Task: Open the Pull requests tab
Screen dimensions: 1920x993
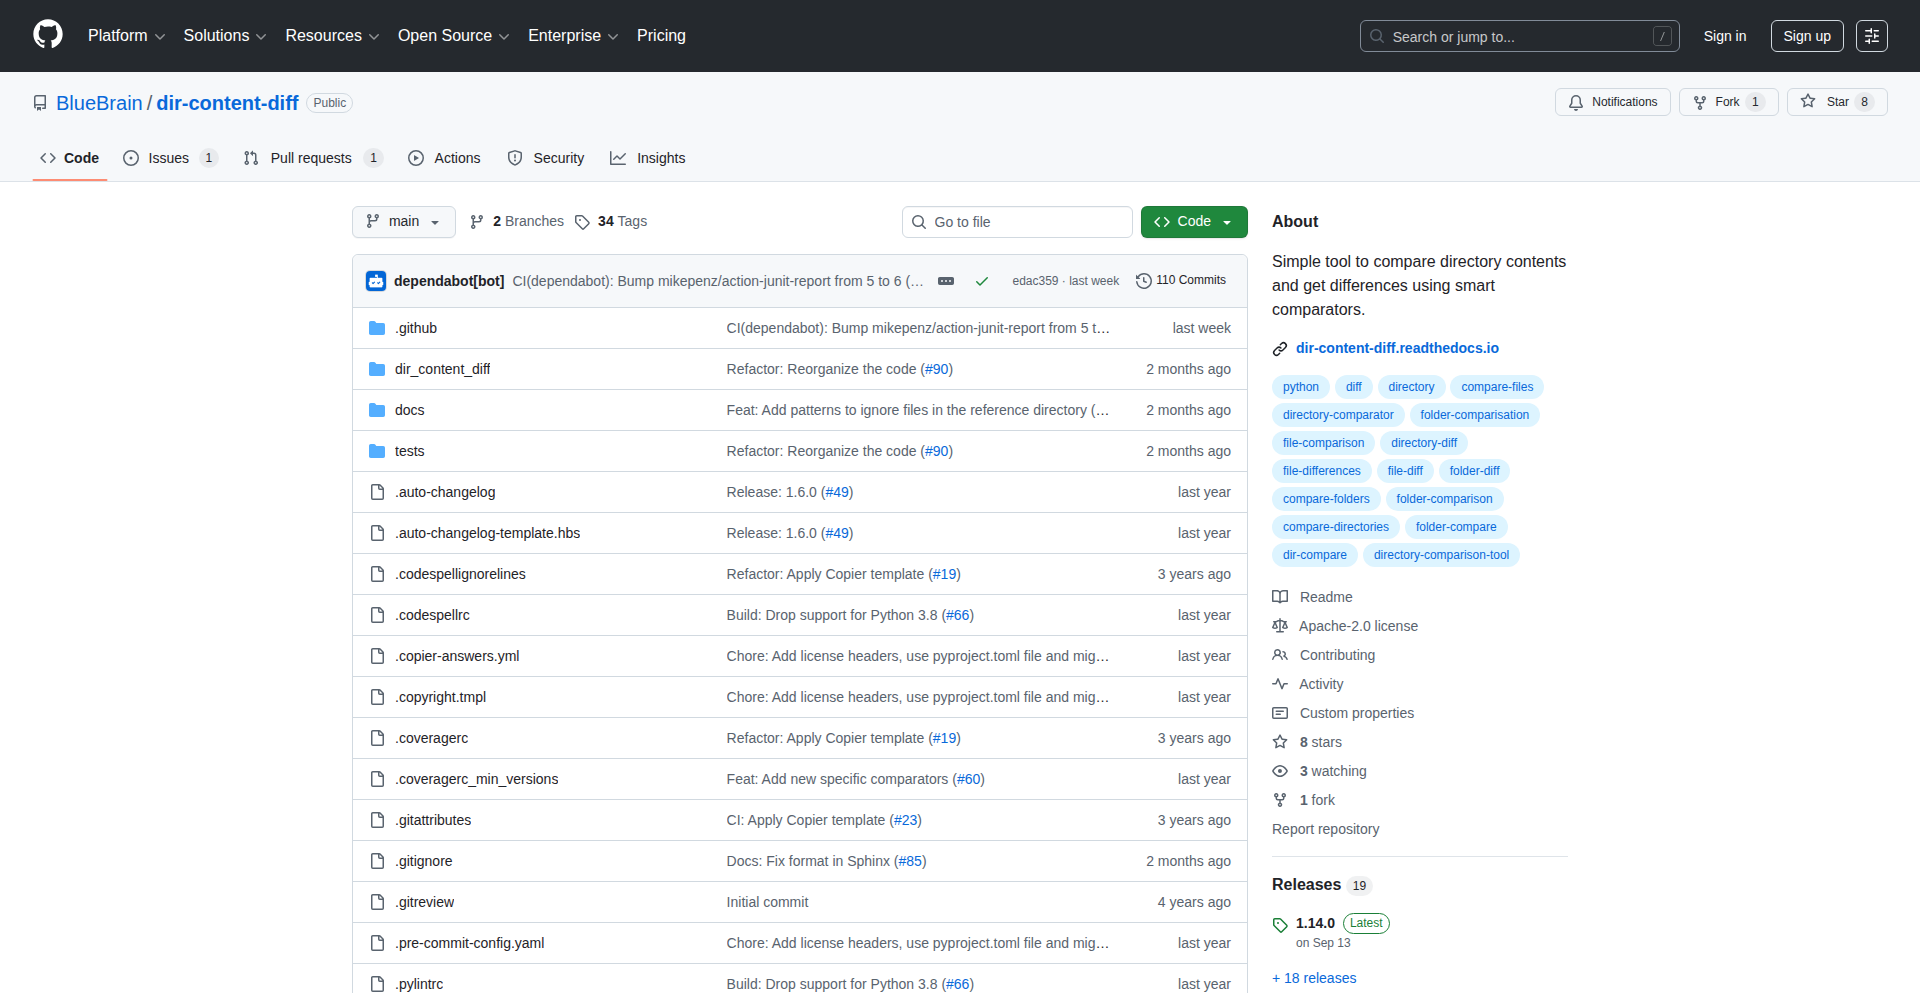Action: [x=310, y=158]
